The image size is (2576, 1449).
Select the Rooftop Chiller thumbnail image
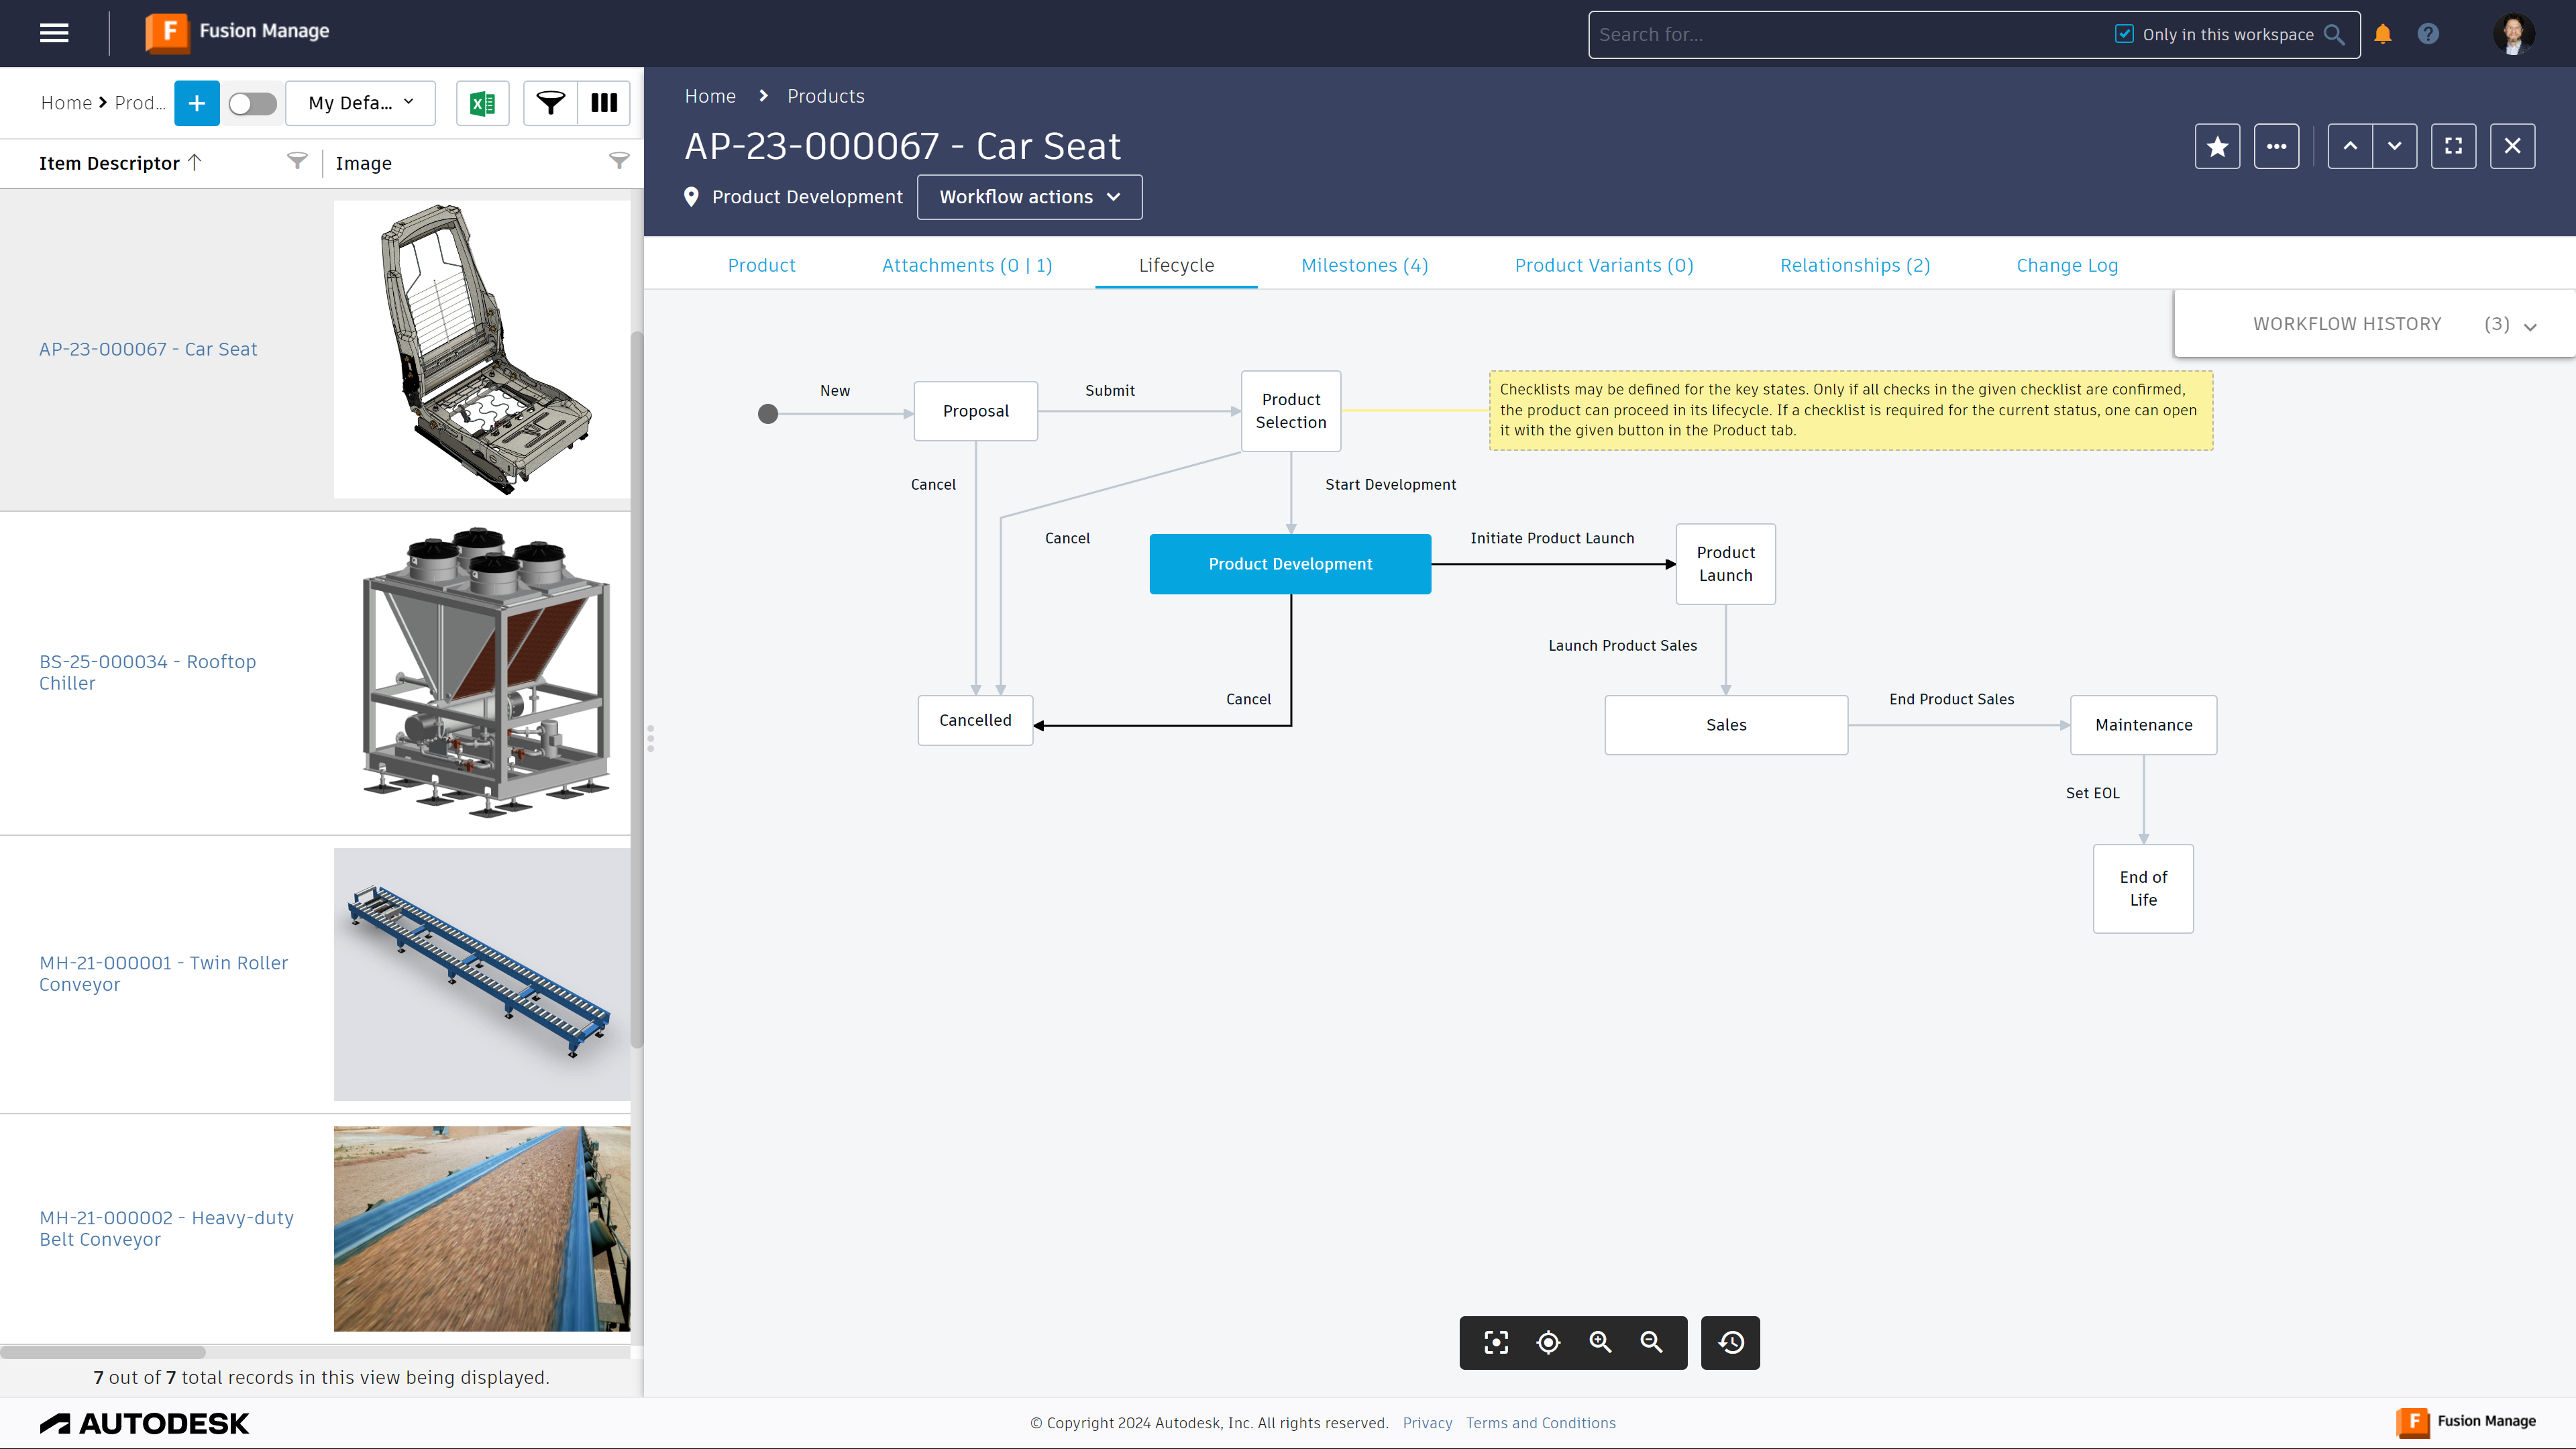481,674
